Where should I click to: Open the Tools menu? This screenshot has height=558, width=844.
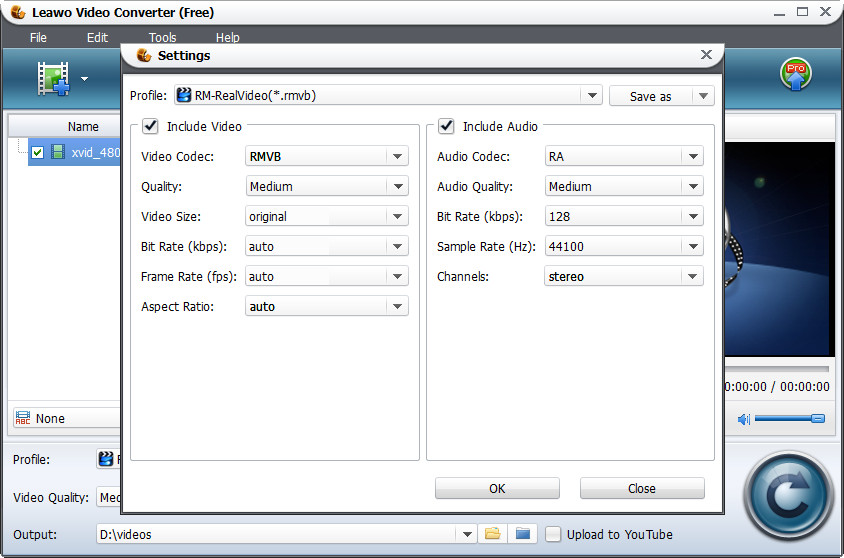pyautogui.click(x=163, y=38)
